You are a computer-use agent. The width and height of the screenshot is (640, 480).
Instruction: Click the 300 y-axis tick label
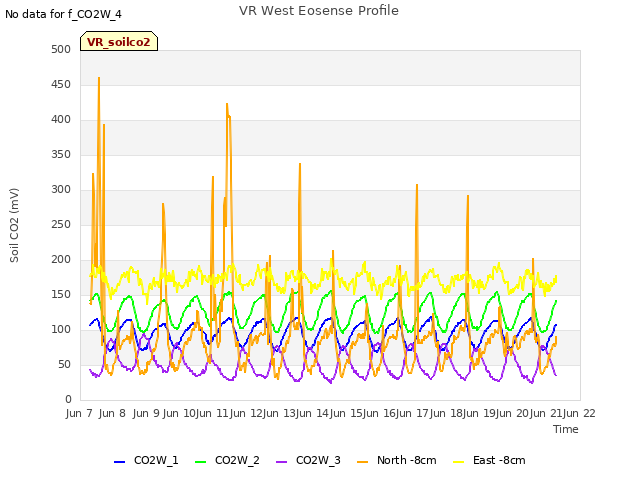pyautogui.click(x=61, y=189)
